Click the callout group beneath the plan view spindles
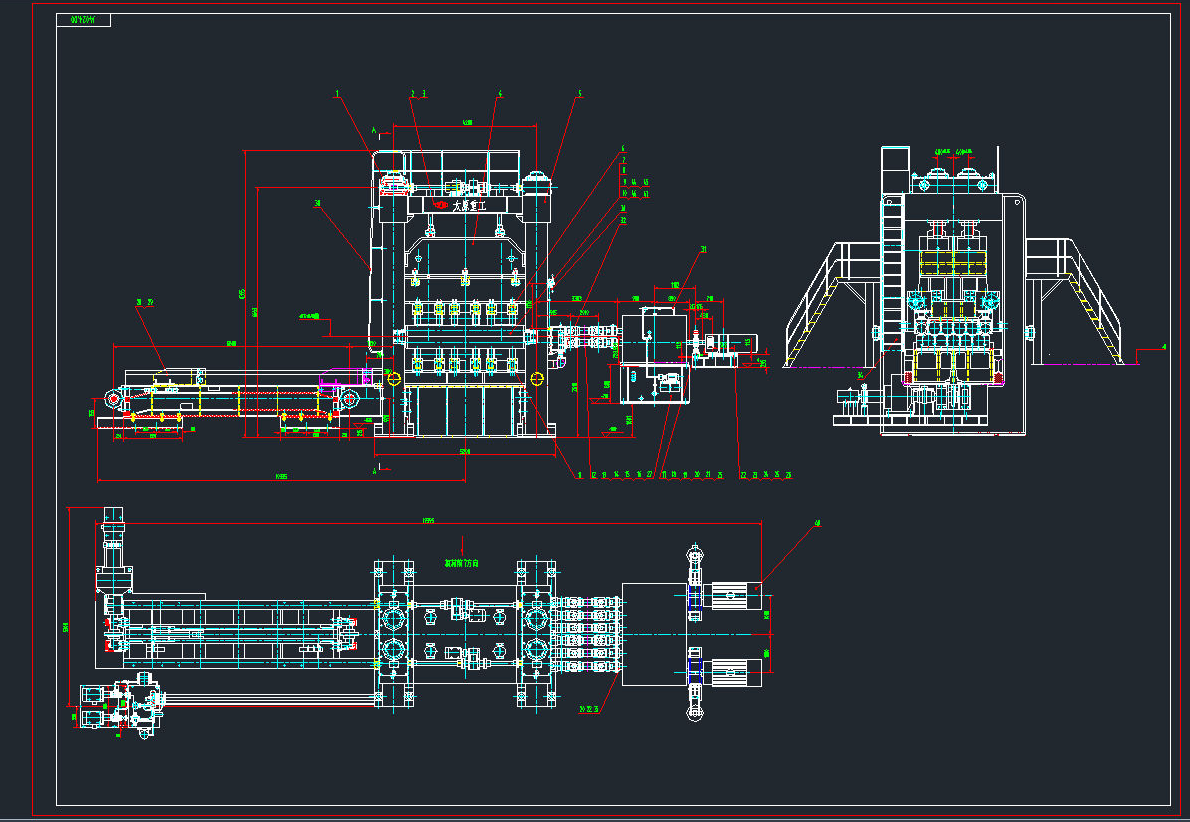This screenshot has width=1190, height=822. click(x=590, y=708)
